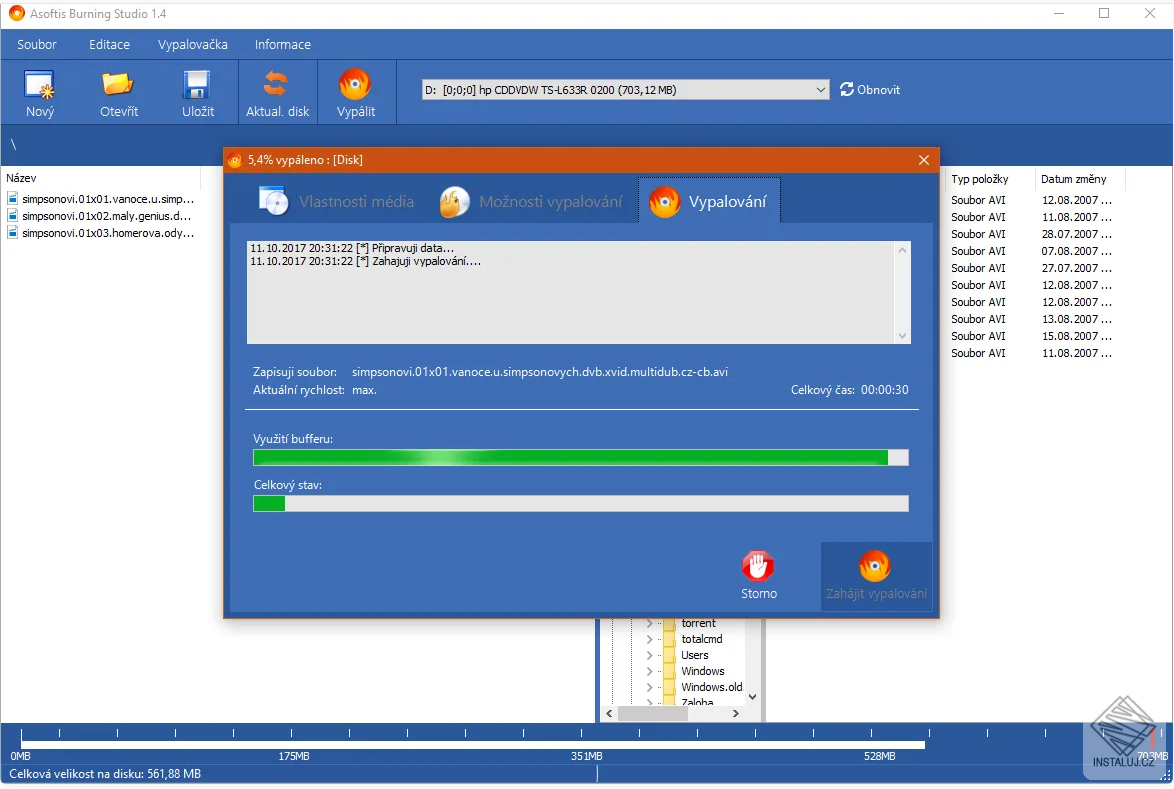Switch to the Možnosti vypalování tab

532,201
